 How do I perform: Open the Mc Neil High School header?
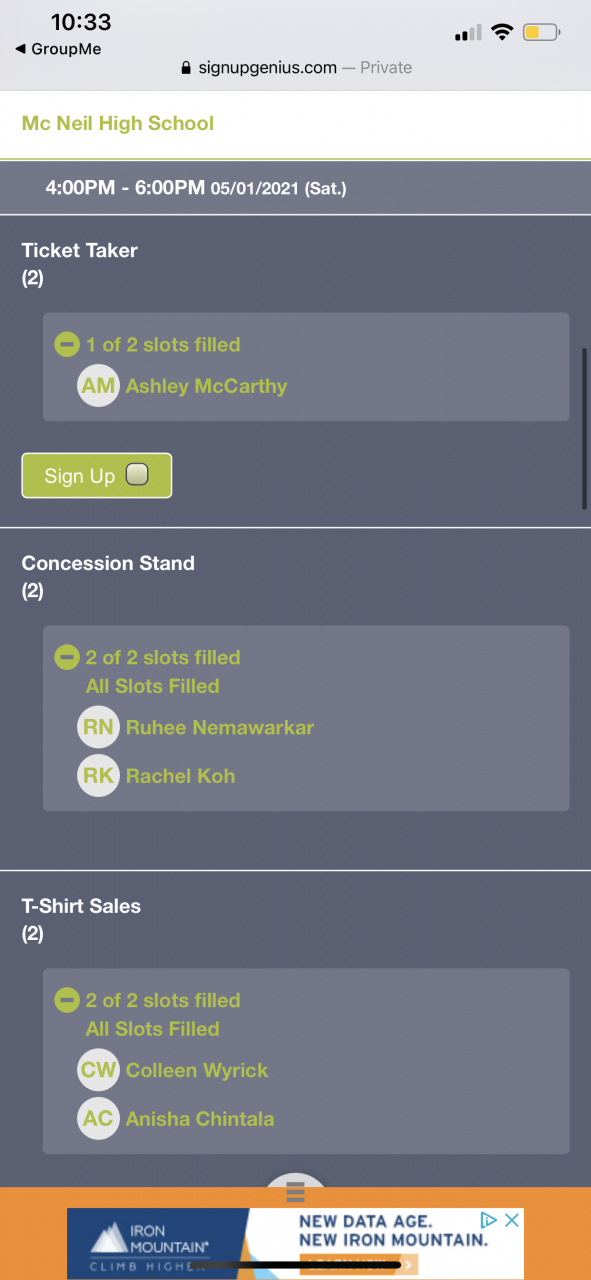point(118,124)
